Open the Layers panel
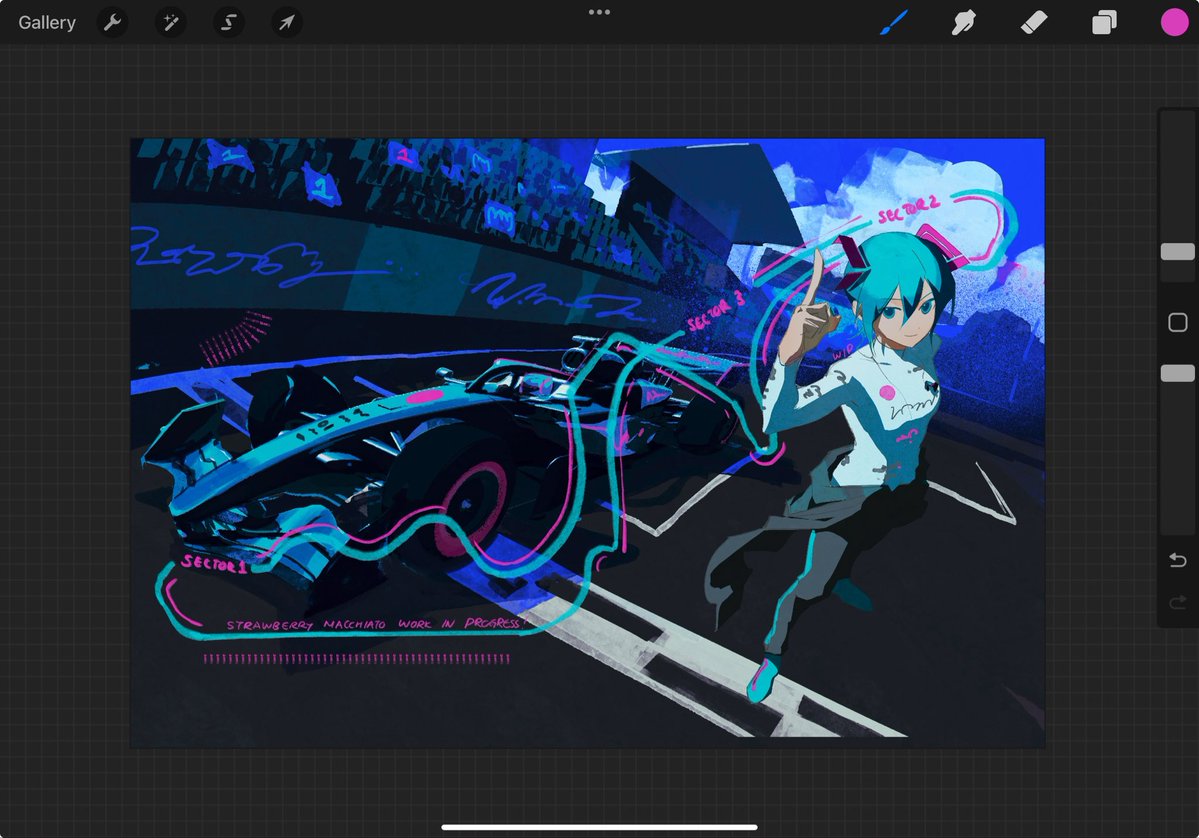The height and width of the screenshot is (838, 1199). tap(1103, 23)
